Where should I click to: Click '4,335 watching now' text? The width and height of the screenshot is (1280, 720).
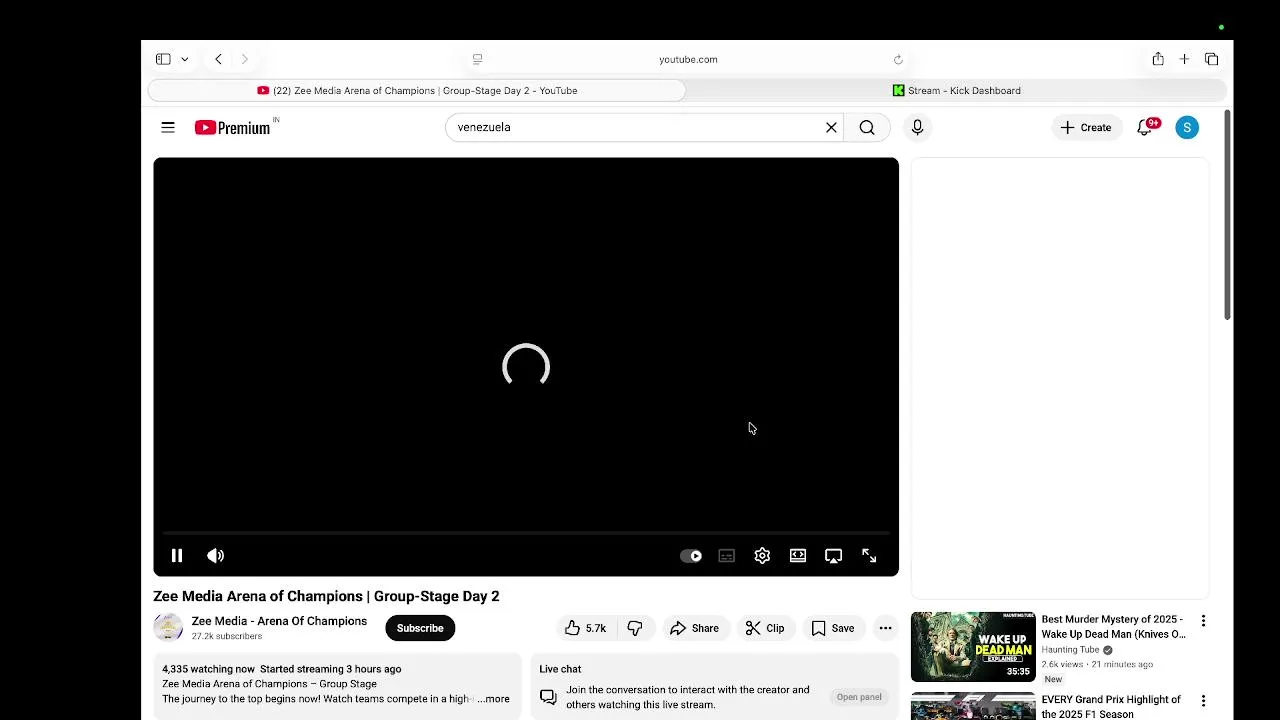(208, 669)
